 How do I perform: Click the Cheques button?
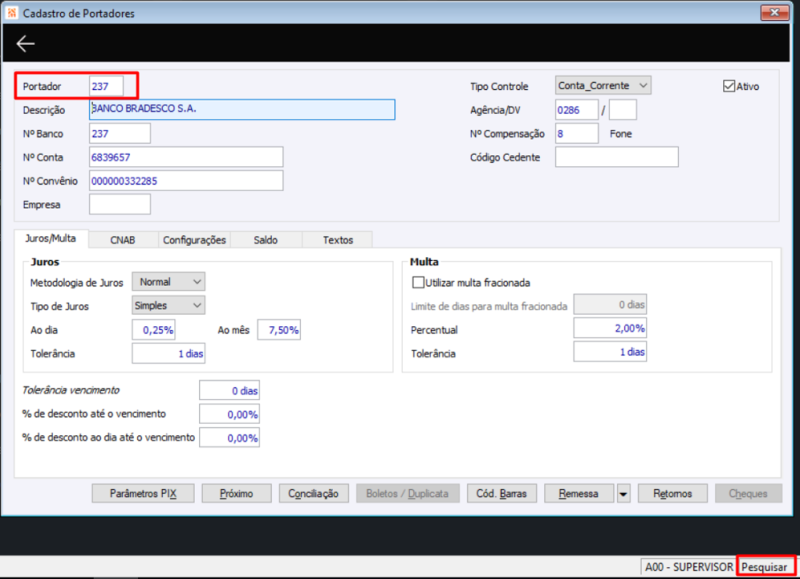point(748,493)
